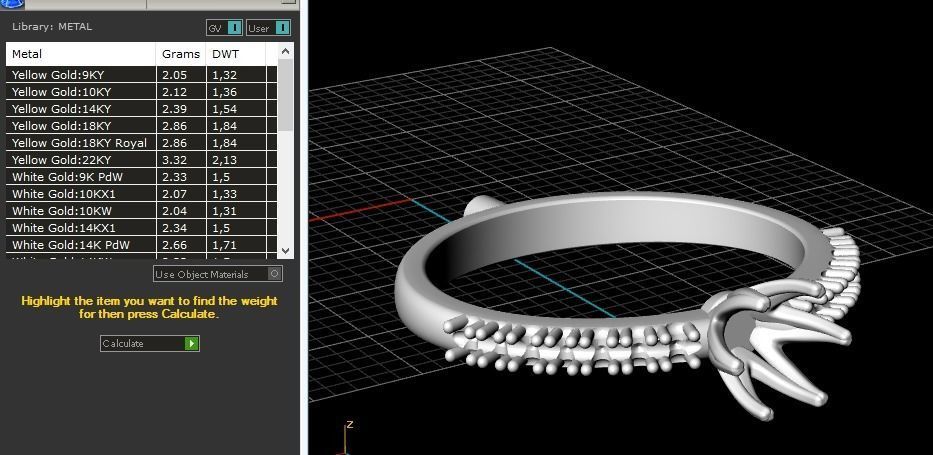Select the White Gold:10KW row
This screenshot has width=933, height=455.
[x=142, y=211]
